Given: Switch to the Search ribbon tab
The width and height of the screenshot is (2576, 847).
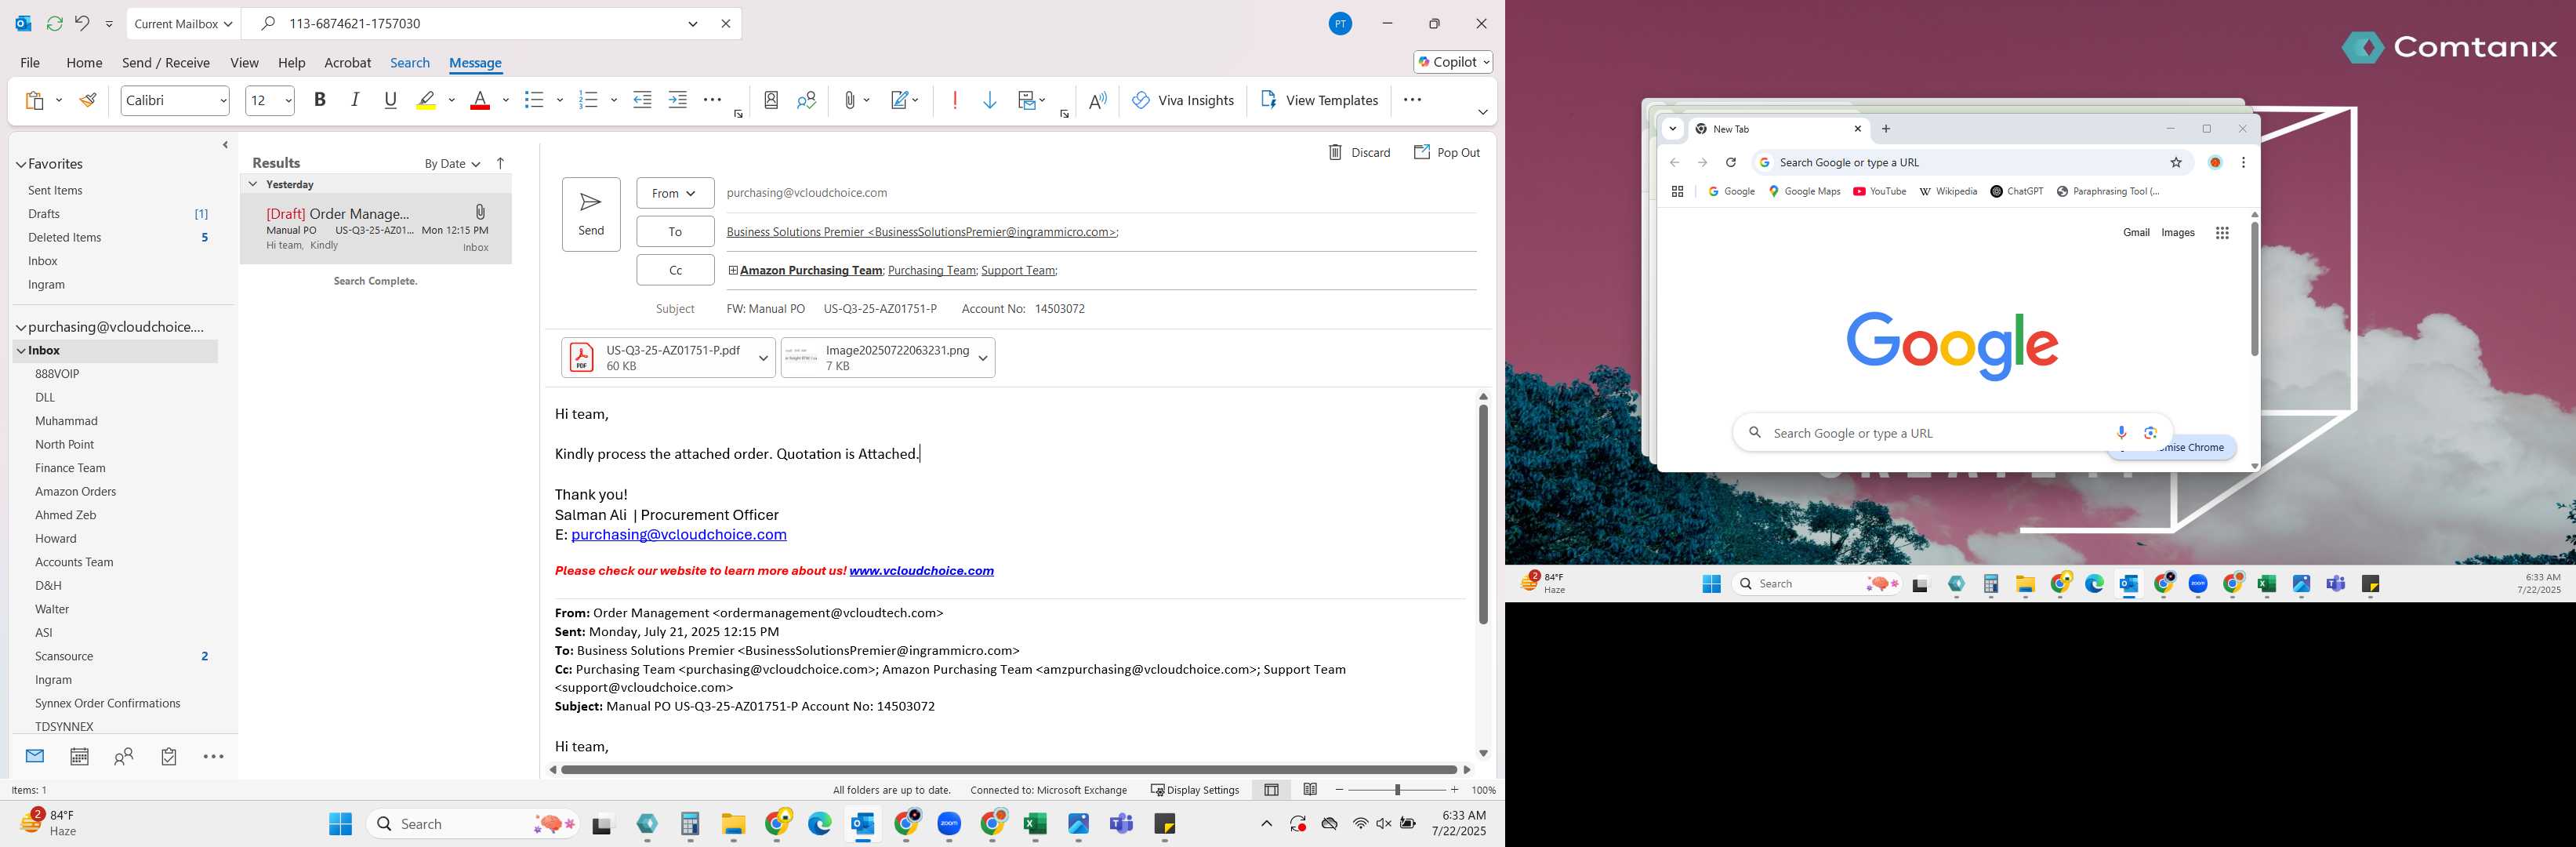Looking at the screenshot, I should tap(410, 62).
